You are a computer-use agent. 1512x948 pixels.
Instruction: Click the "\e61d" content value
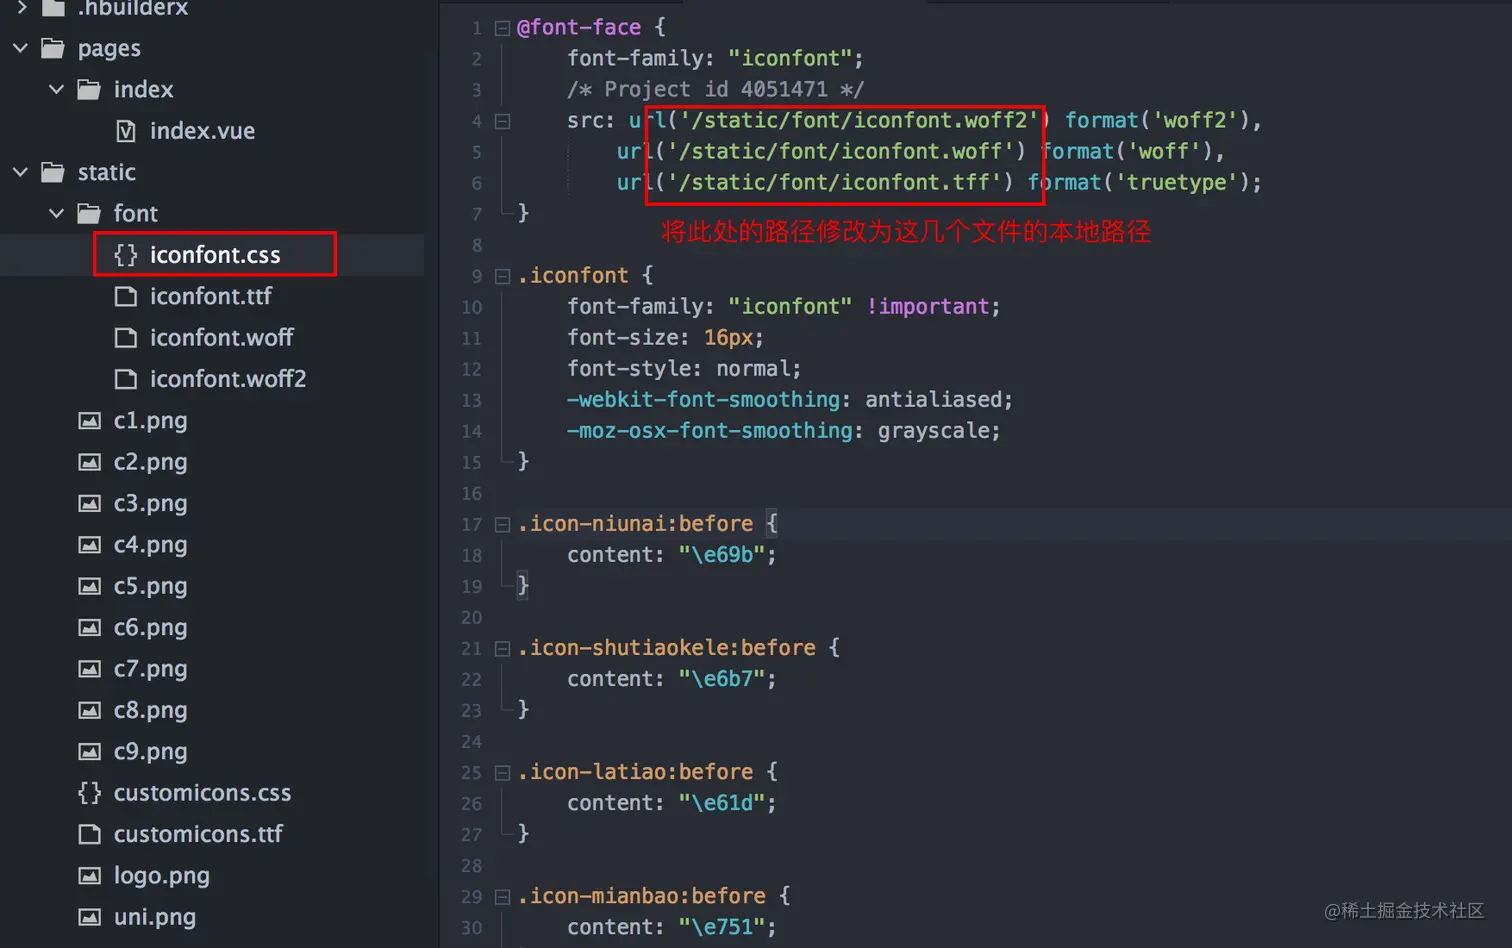tap(722, 803)
